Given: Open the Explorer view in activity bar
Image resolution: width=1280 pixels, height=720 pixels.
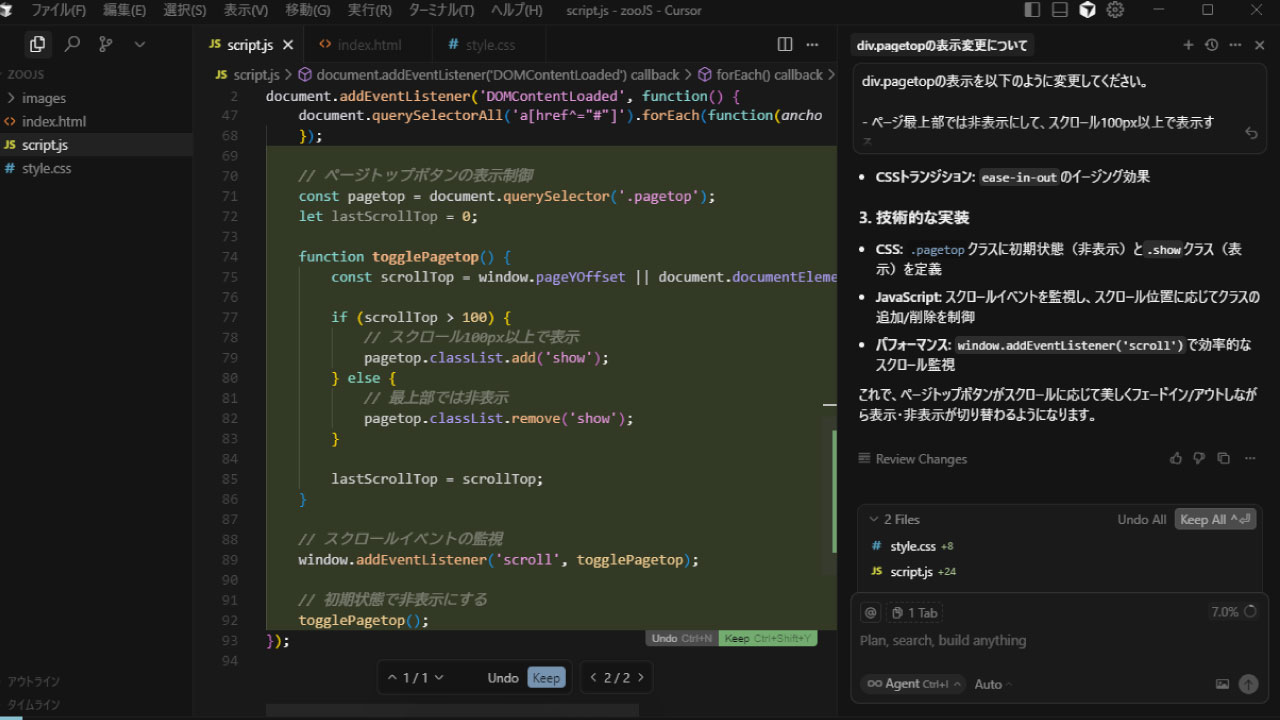Looking at the screenshot, I should 37,44.
